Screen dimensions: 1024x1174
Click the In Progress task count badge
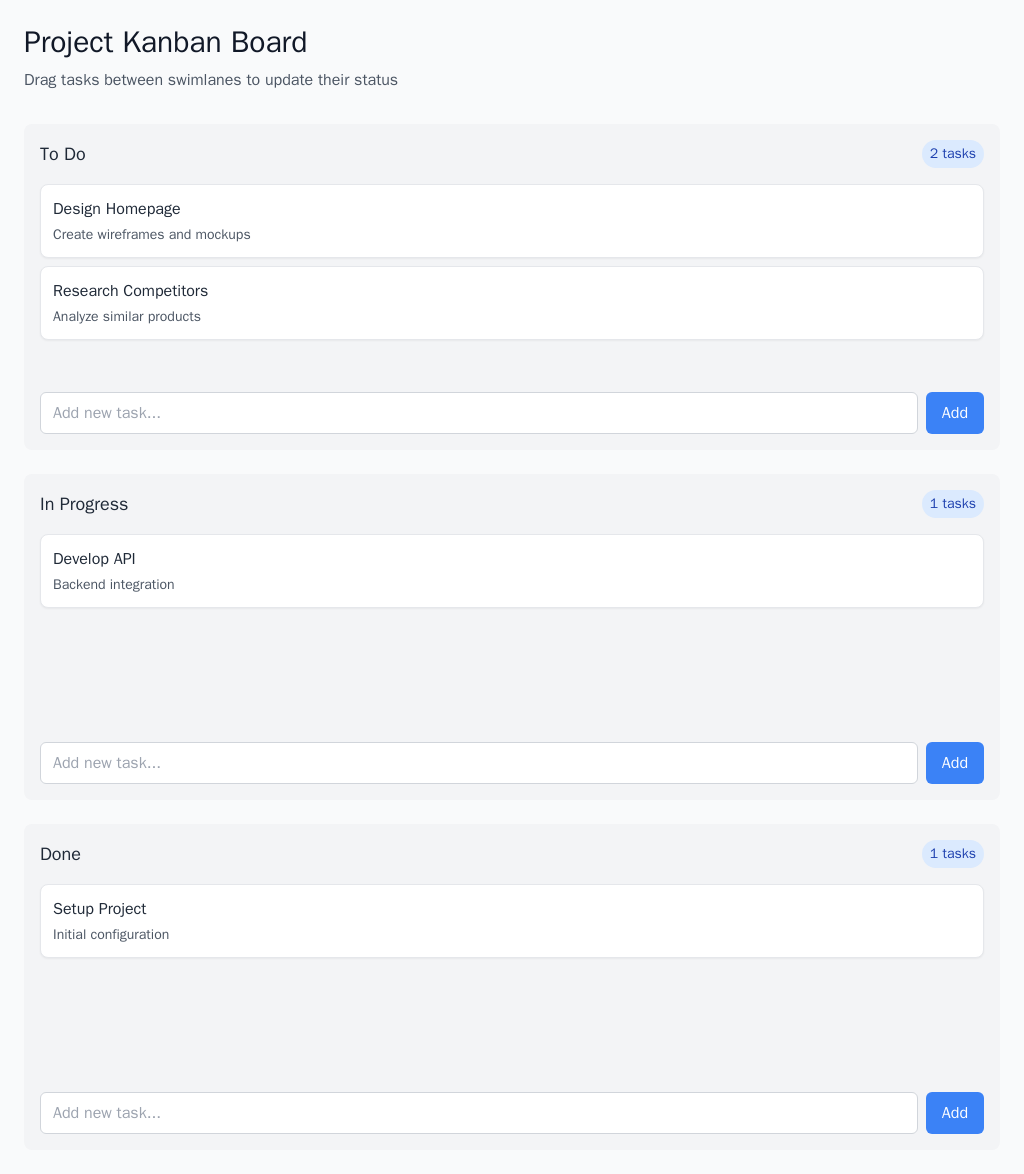pyautogui.click(x=952, y=504)
